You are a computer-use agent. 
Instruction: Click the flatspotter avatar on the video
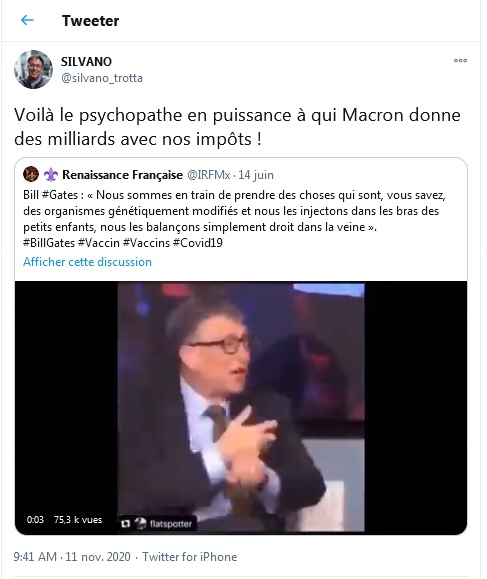point(140,523)
